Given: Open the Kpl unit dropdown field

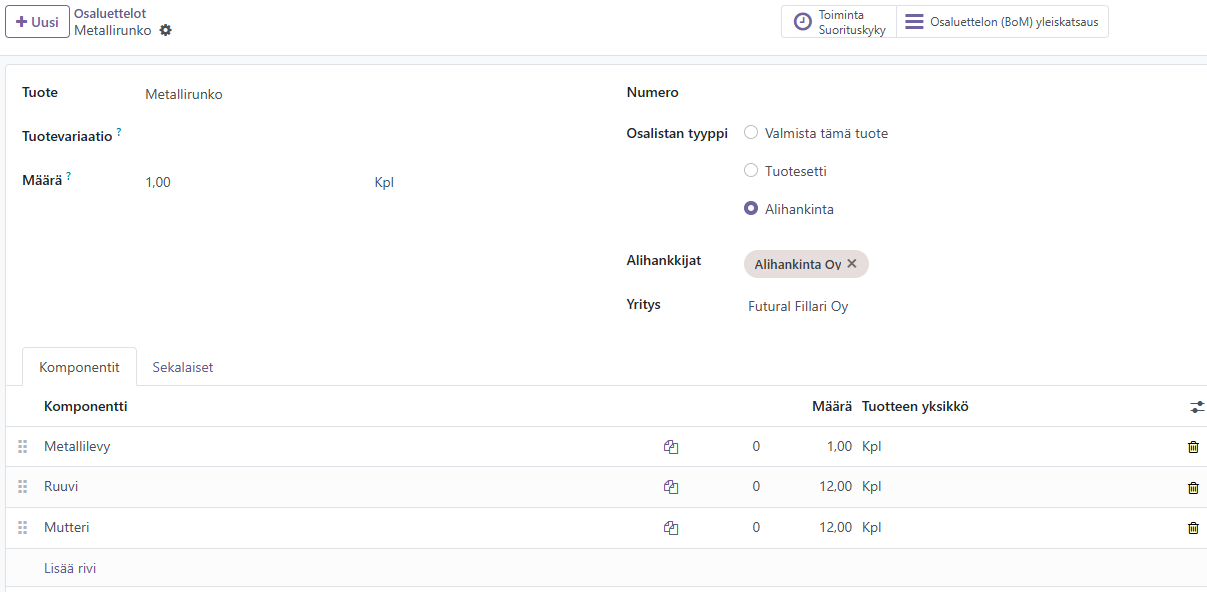Looking at the screenshot, I should tap(384, 182).
